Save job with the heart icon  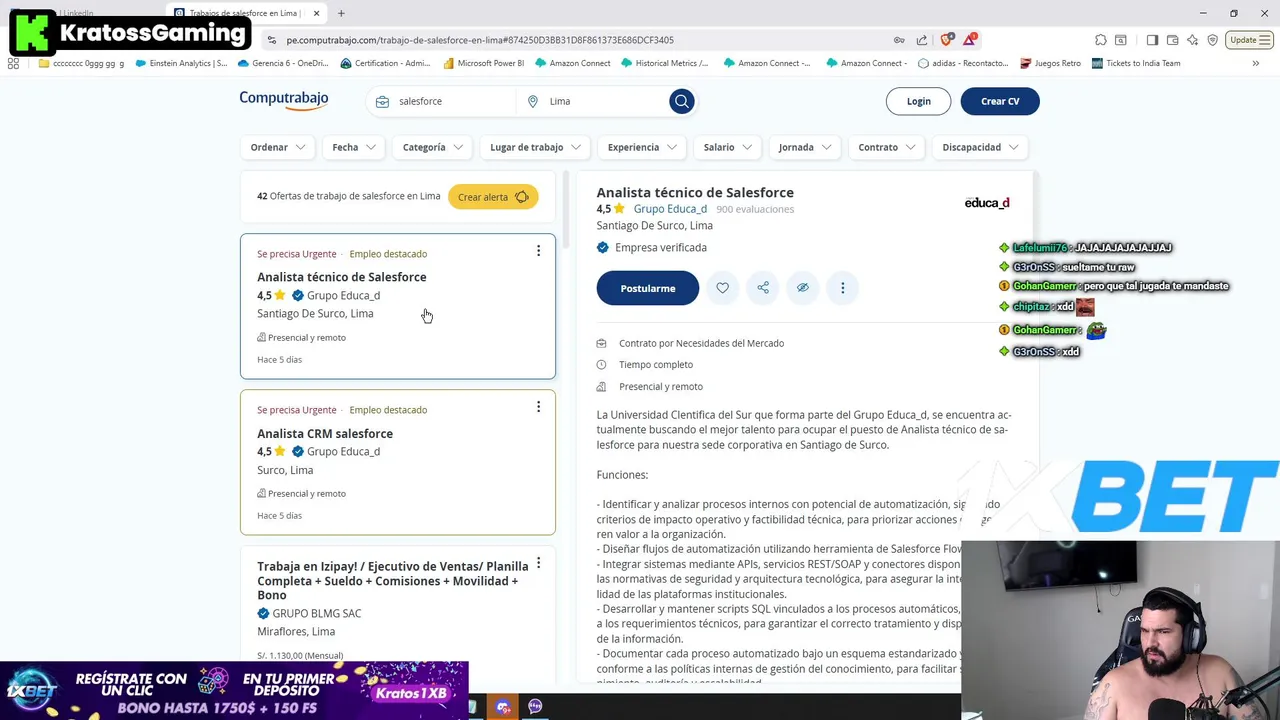click(722, 288)
